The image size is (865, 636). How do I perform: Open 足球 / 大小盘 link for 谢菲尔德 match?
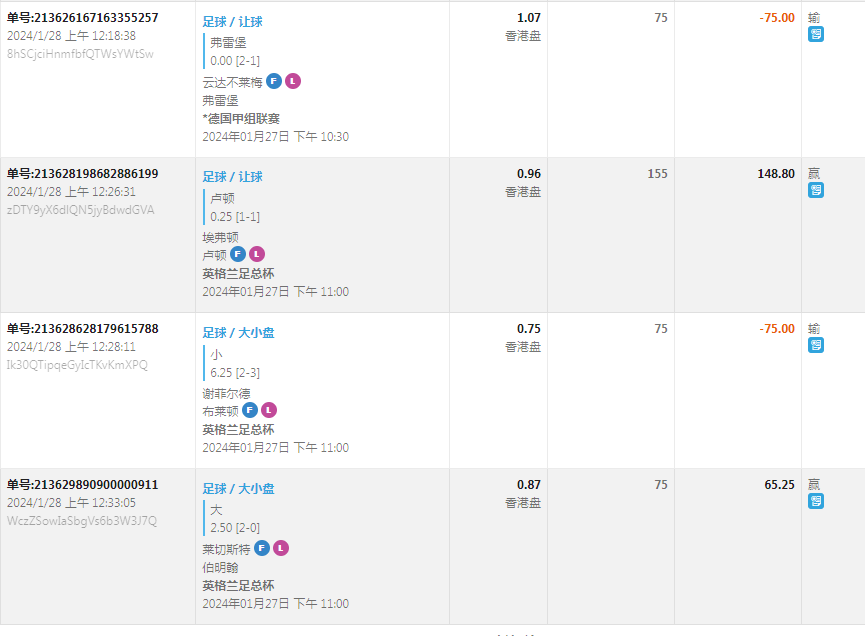(x=238, y=333)
